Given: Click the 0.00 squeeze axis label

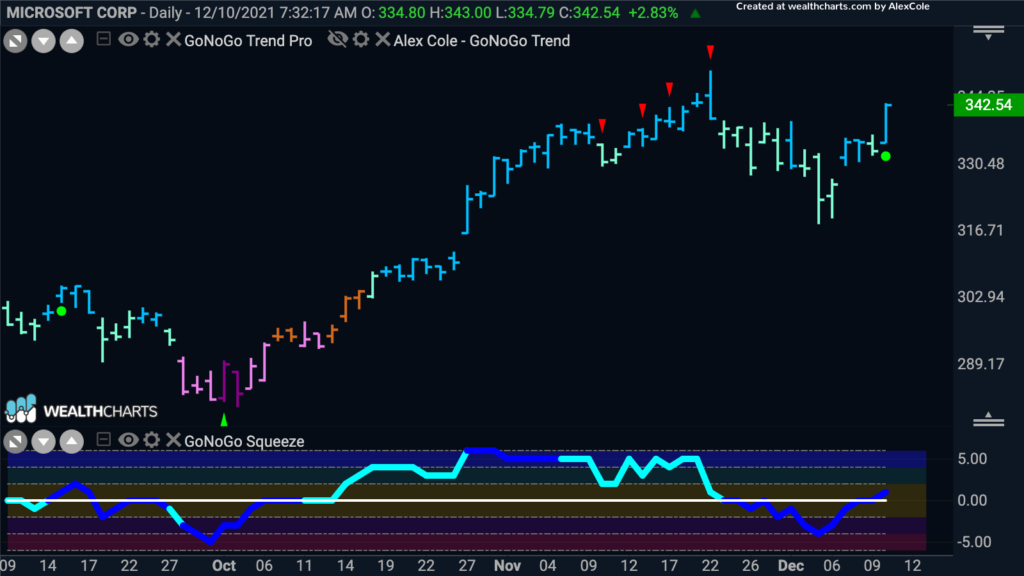Looking at the screenshot, I should pyautogui.click(x=972, y=501).
